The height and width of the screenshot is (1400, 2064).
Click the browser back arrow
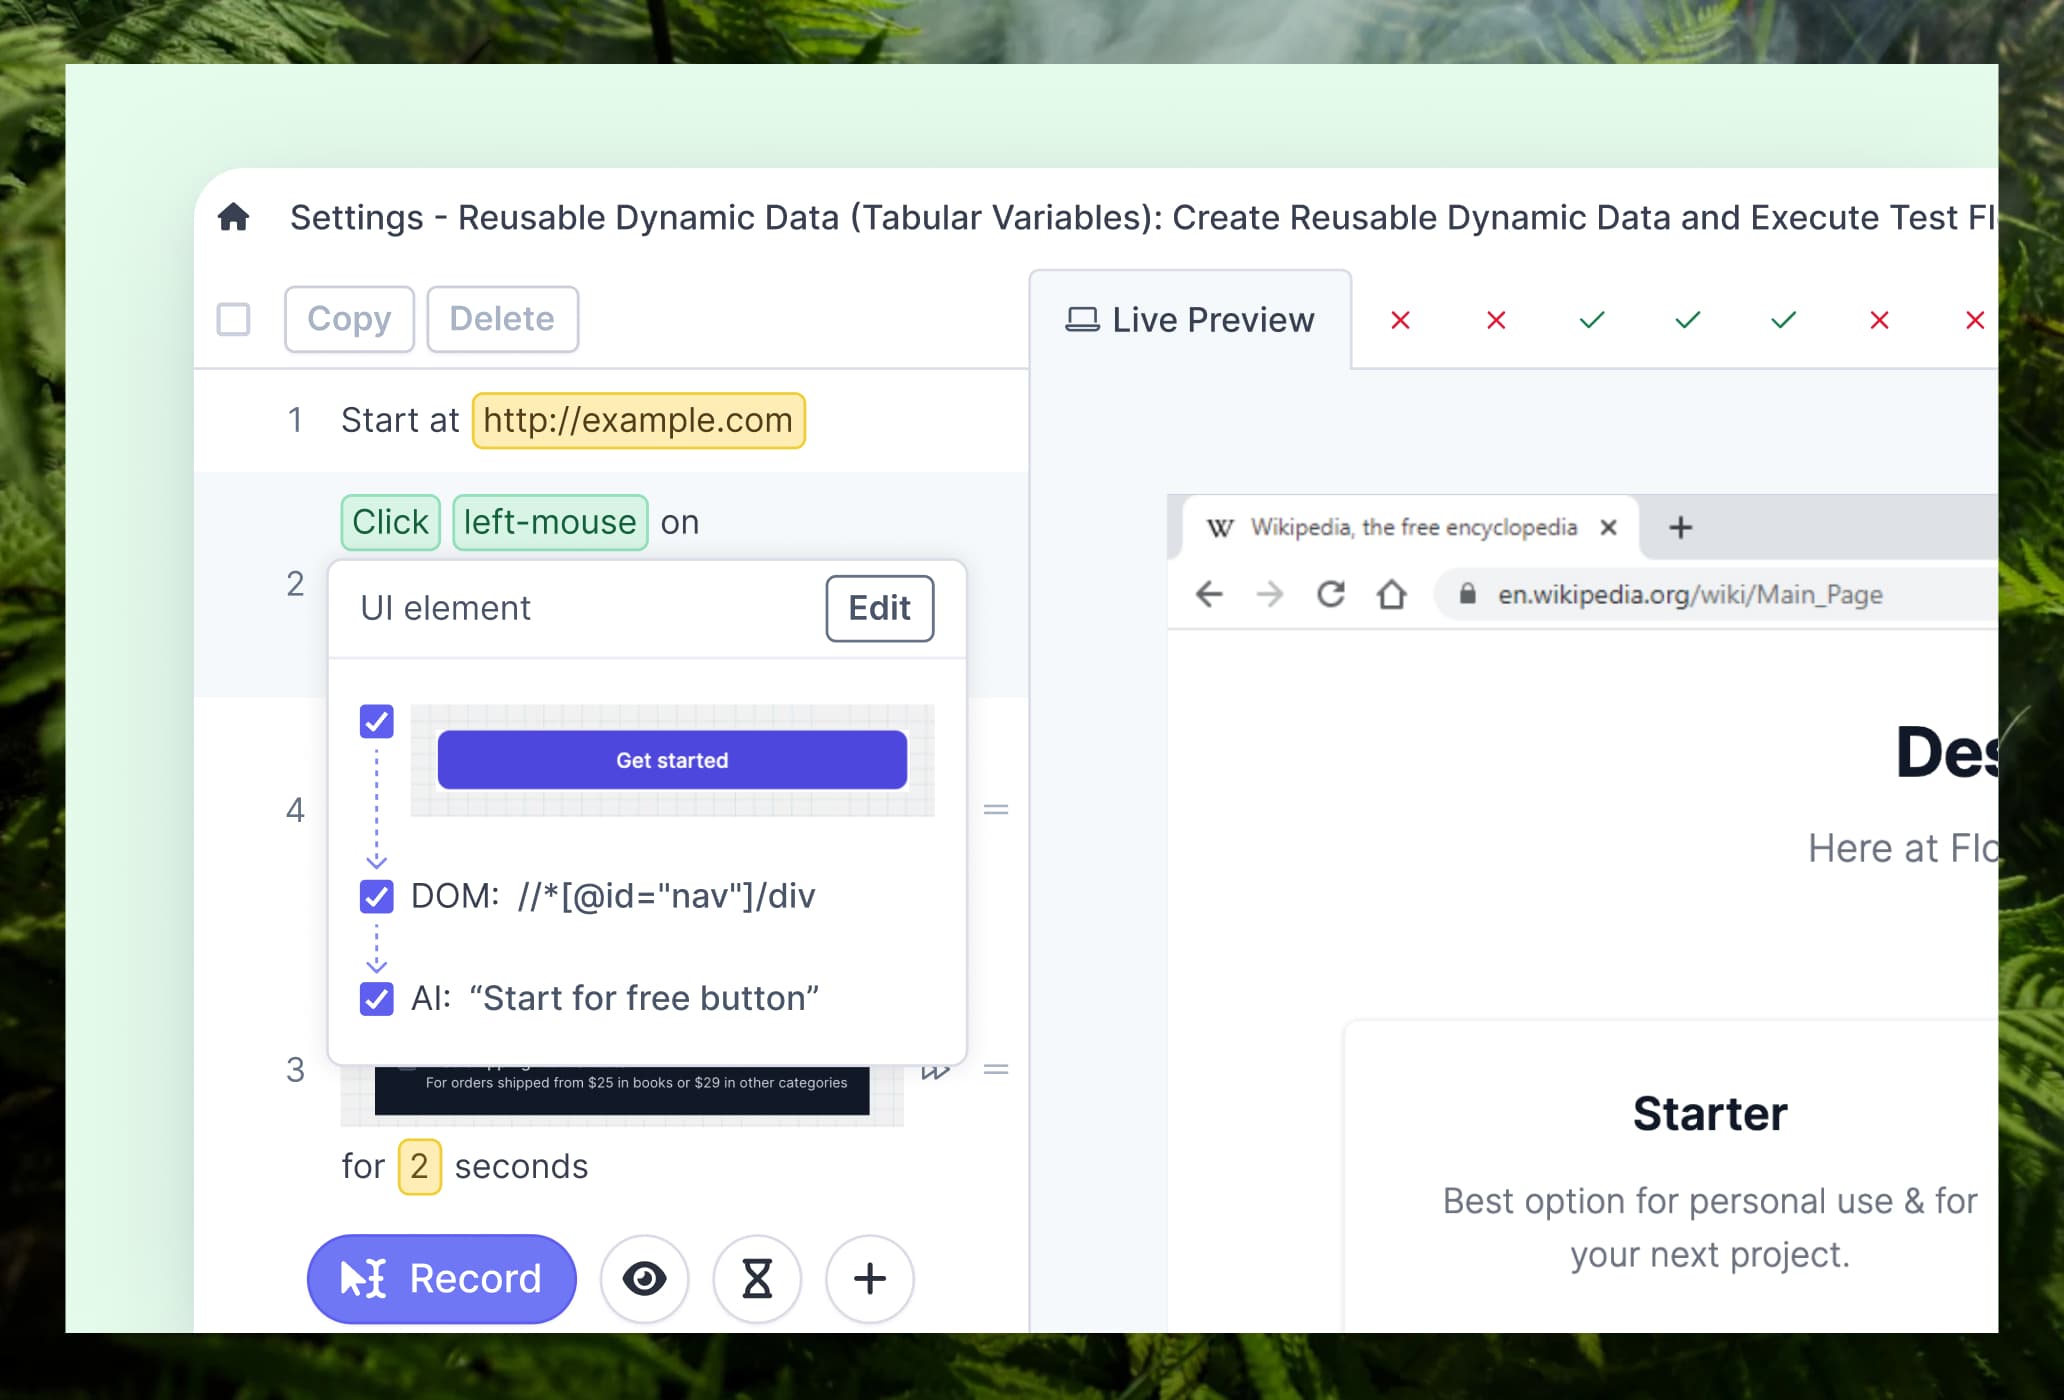(x=1209, y=594)
